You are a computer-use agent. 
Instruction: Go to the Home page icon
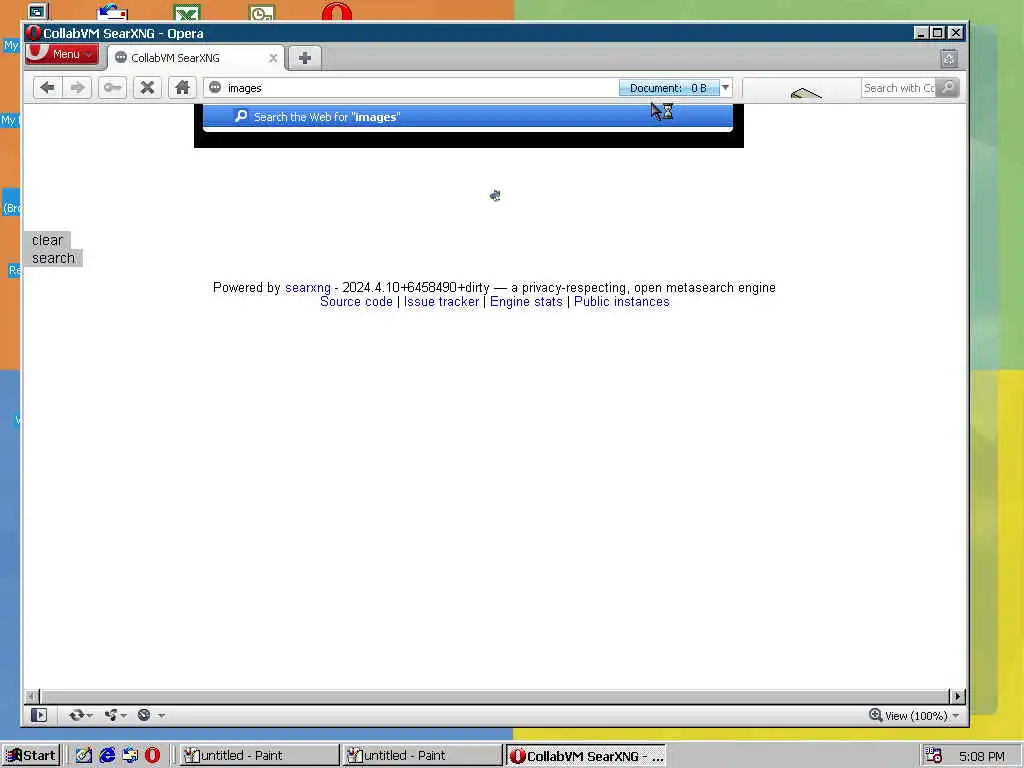coord(182,88)
